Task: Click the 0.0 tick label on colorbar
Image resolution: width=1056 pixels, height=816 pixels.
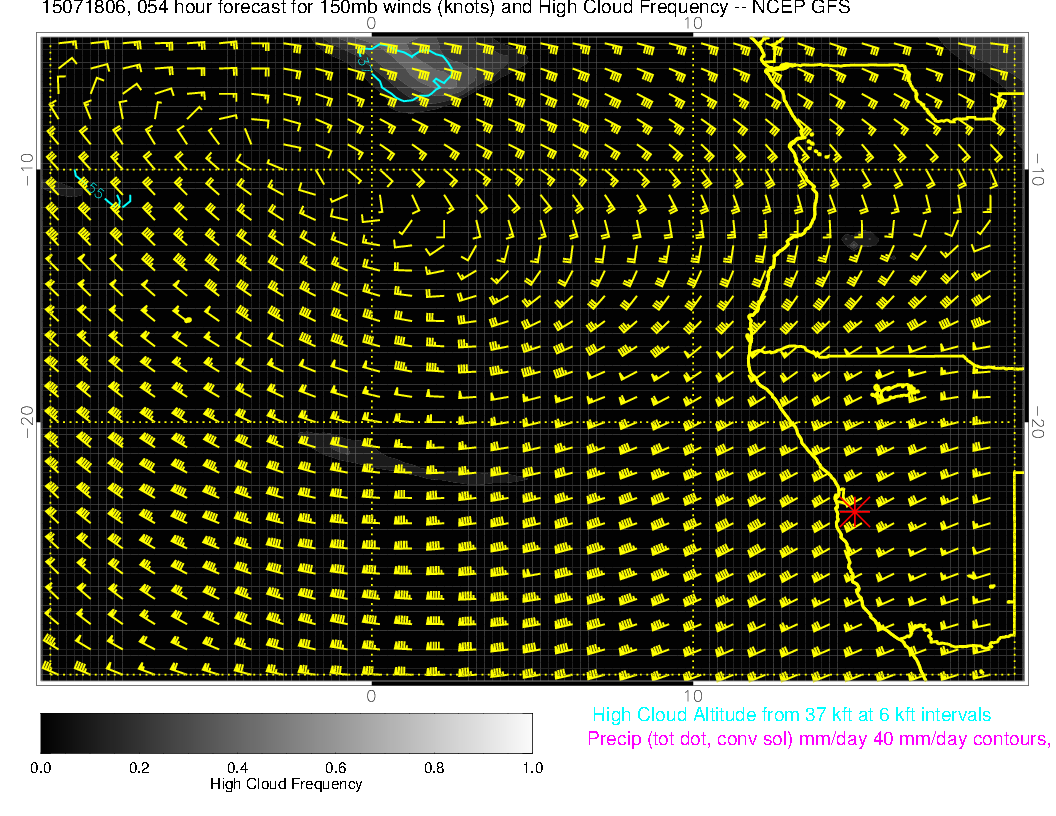Action: click(x=41, y=768)
